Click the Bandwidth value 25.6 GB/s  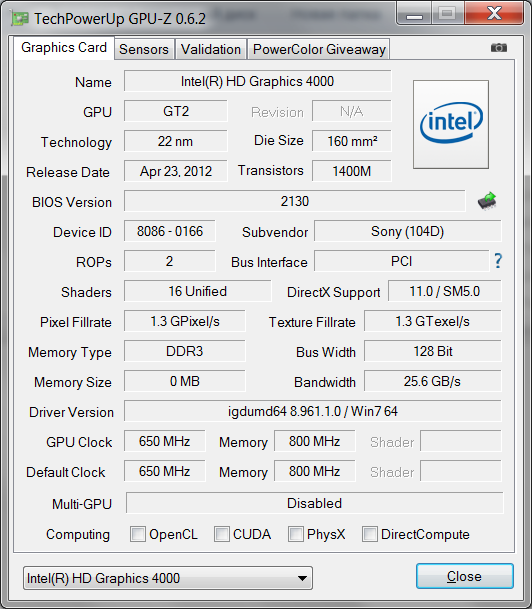[433, 381]
